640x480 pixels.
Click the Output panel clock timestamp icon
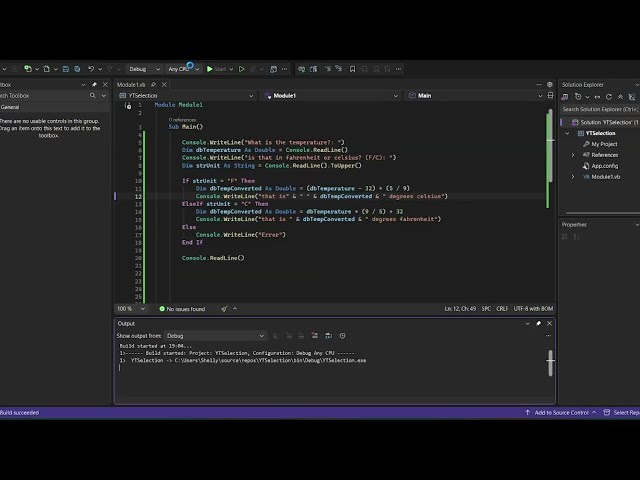(342, 336)
